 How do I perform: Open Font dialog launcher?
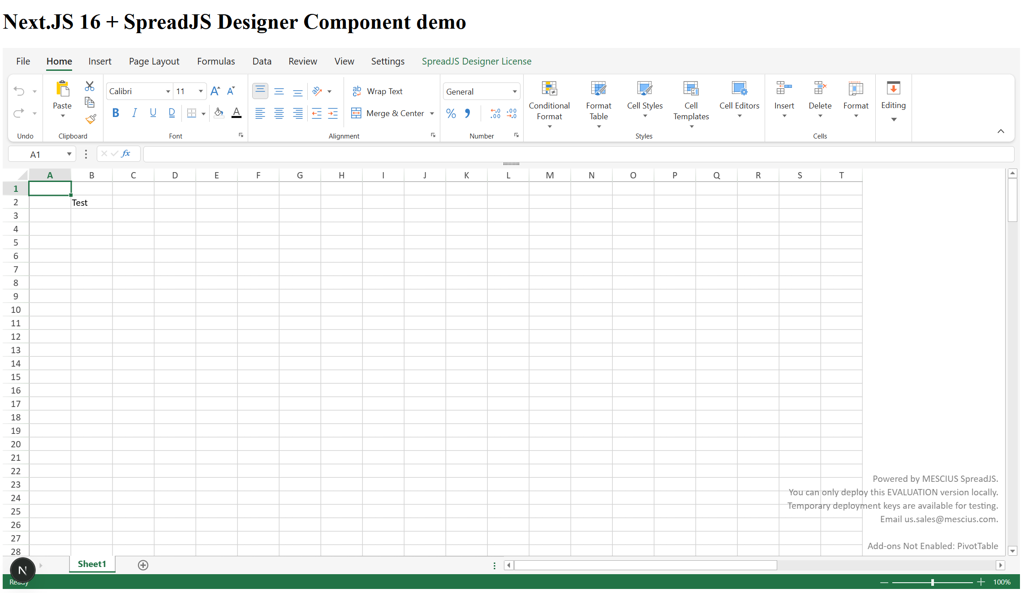(x=241, y=135)
